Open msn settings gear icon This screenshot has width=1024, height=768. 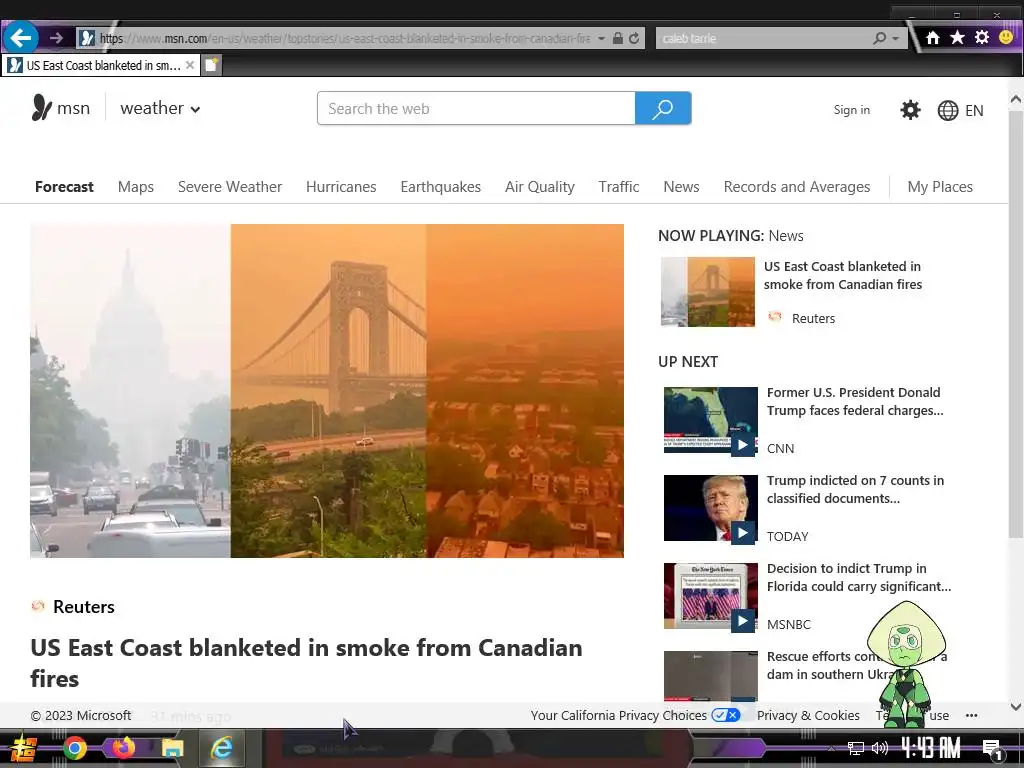tap(910, 110)
